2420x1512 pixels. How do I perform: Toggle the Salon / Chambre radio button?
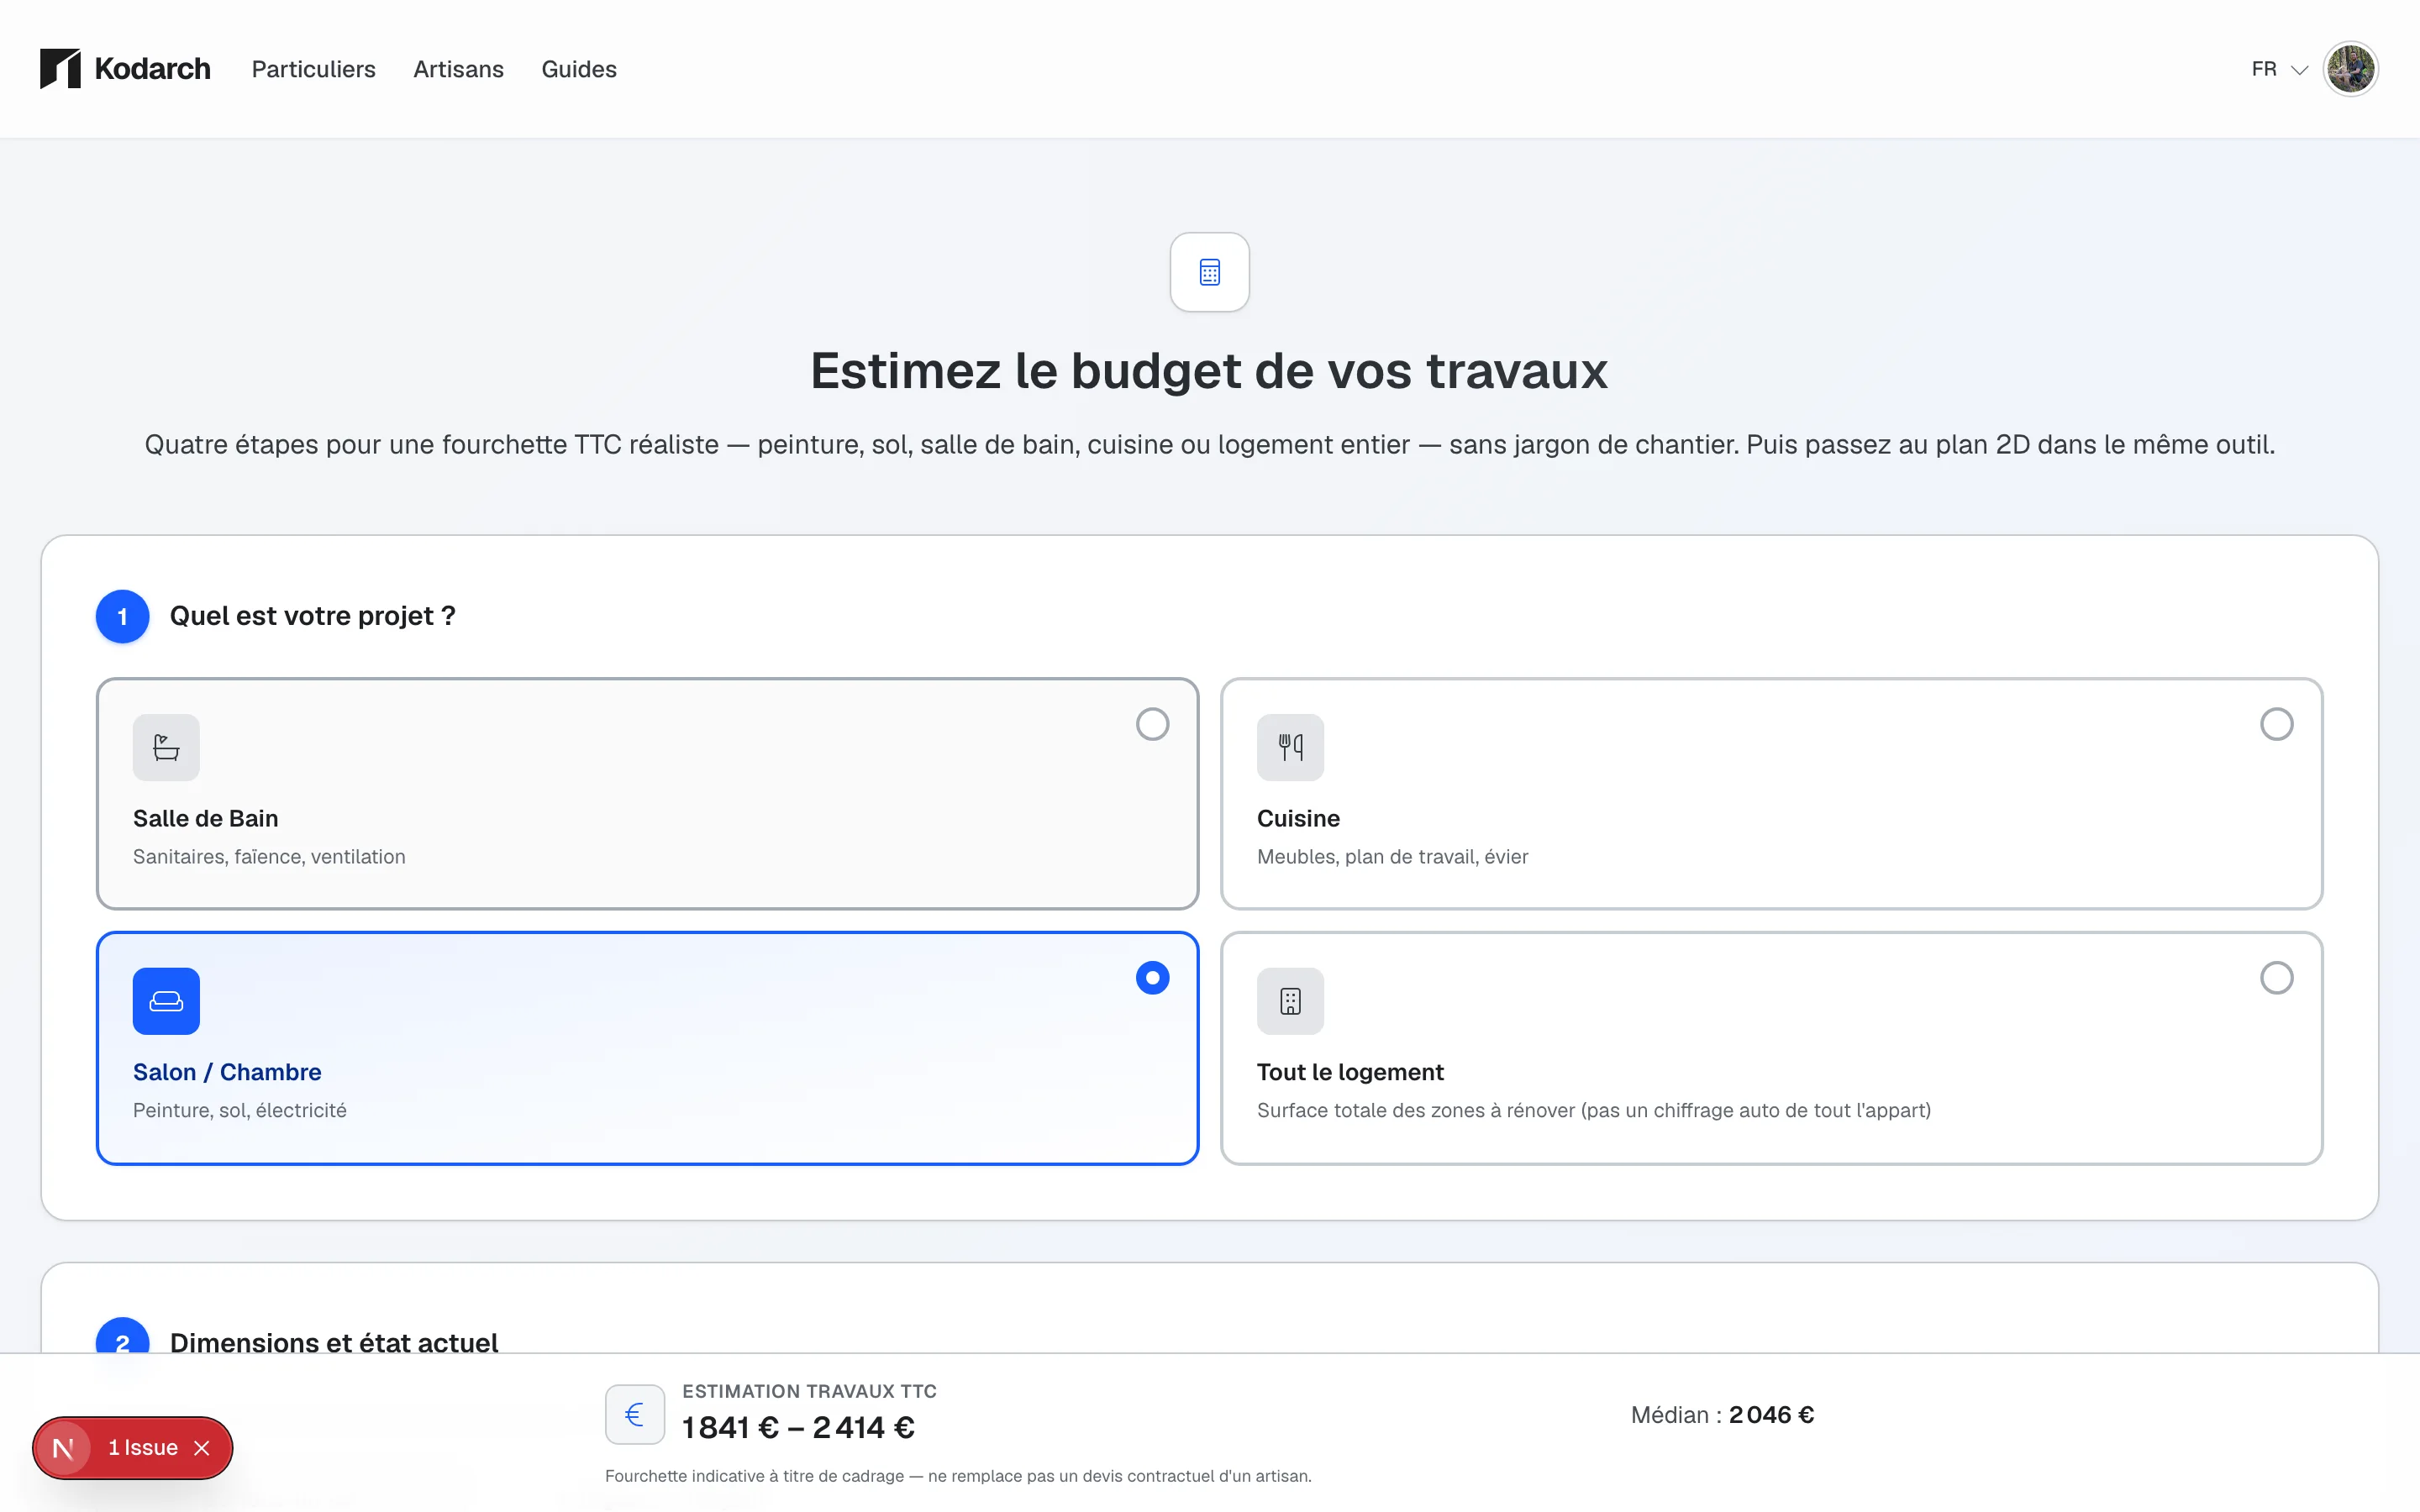pyautogui.click(x=1152, y=978)
